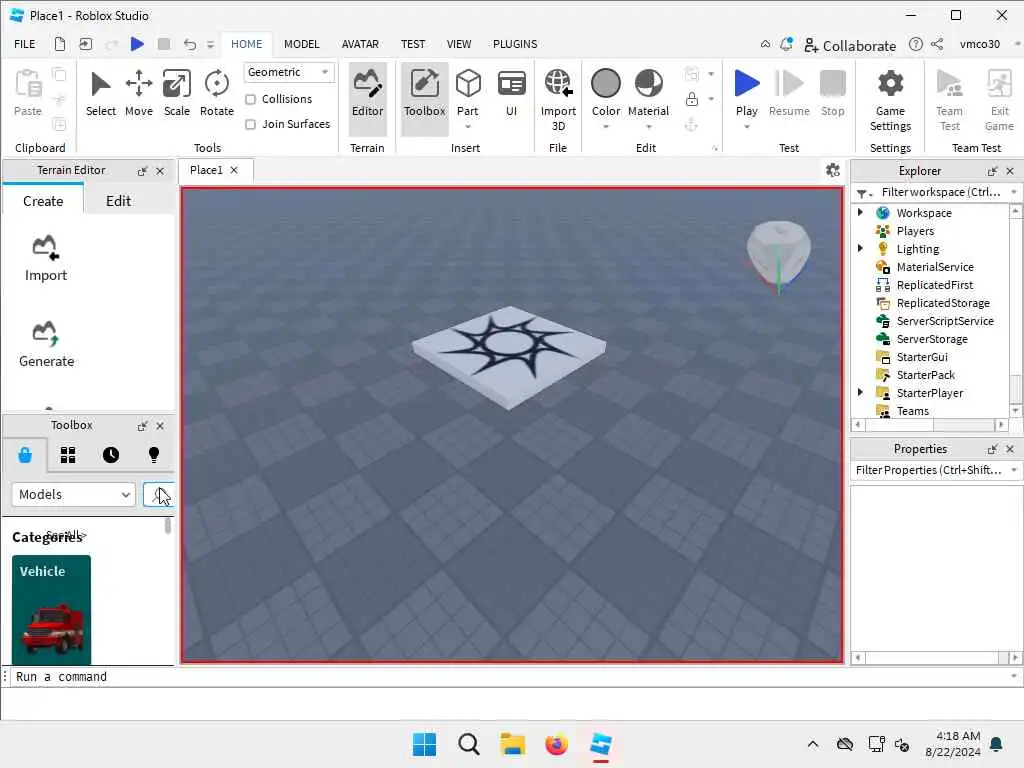Click the Import terrain icon
This screenshot has height=768, width=1024.
pos(46,258)
